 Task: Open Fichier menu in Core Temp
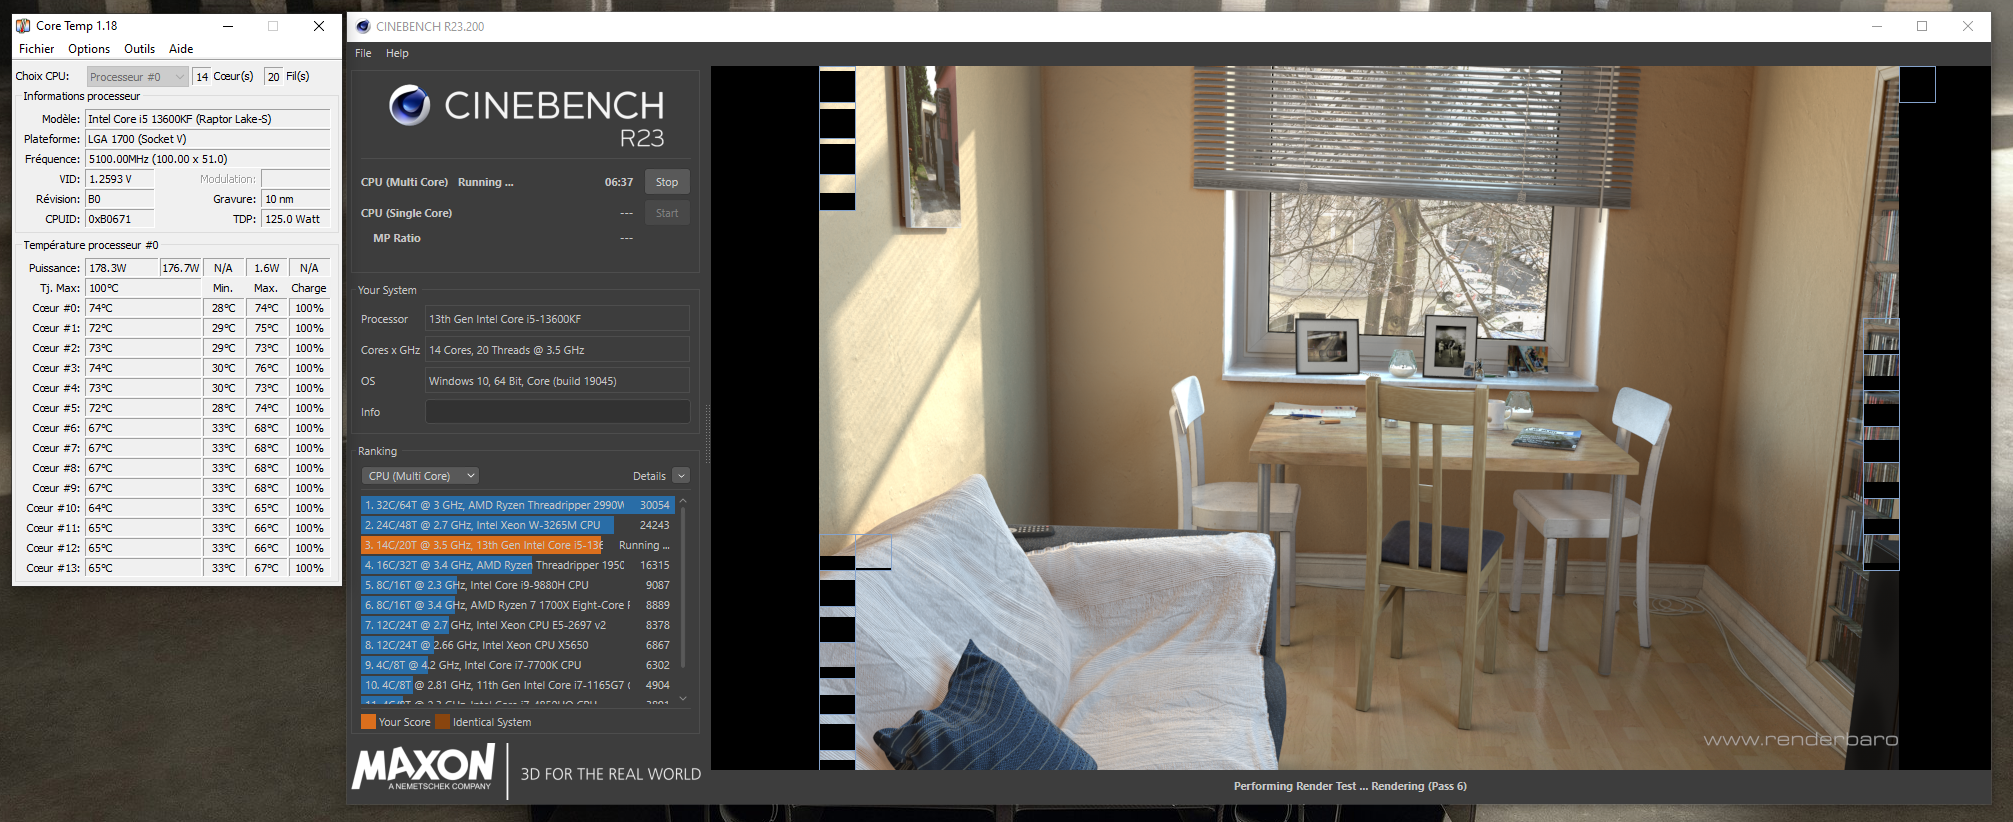pos(37,49)
